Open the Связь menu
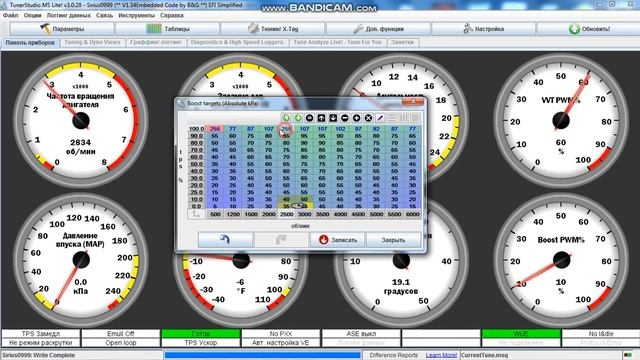The image size is (640, 360). (104, 16)
